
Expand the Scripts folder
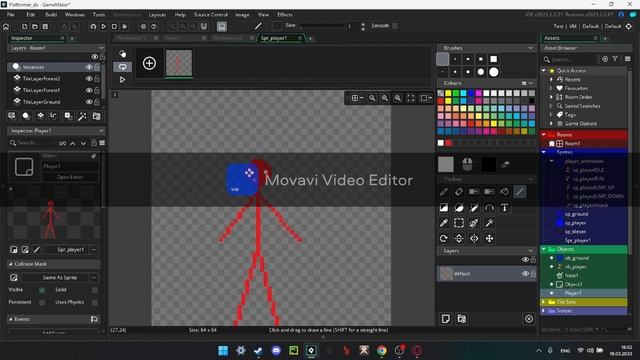[544, 311]
